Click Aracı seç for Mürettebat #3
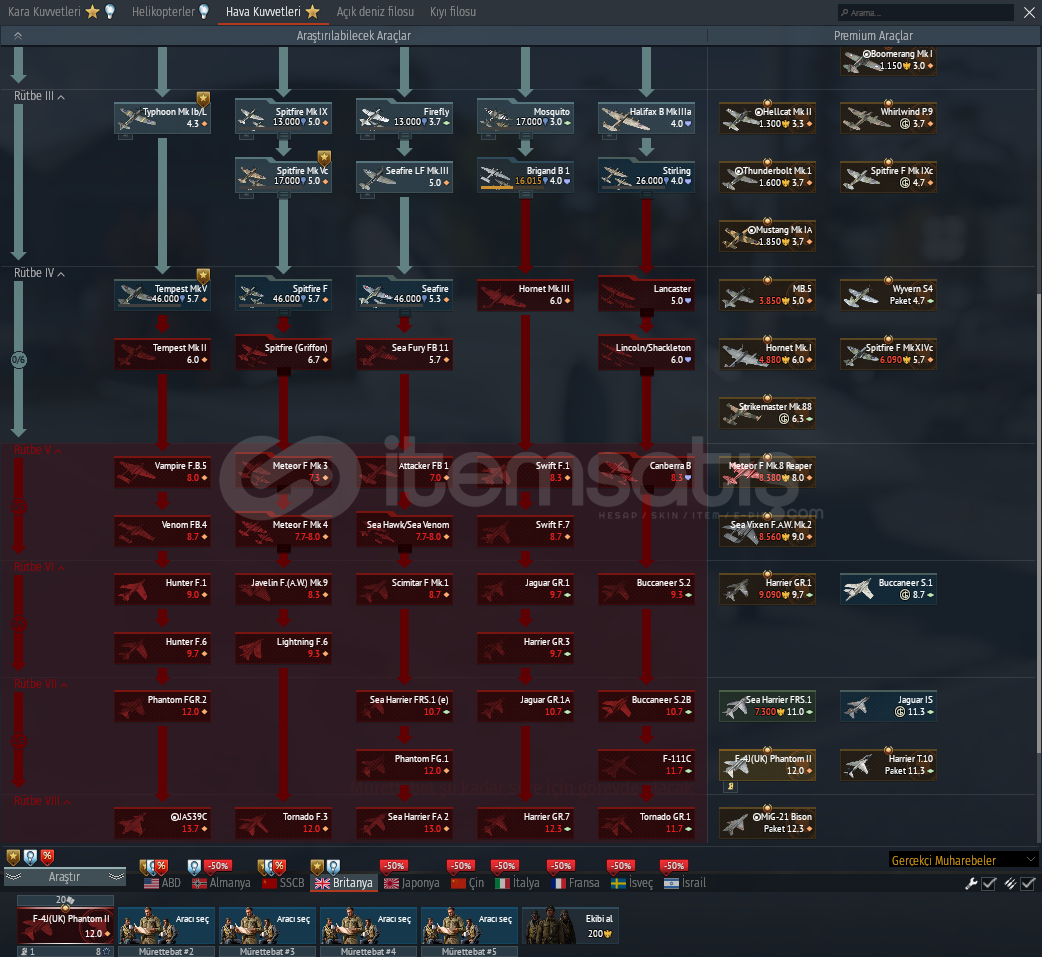Image resolution: width=1042 pixels, height=957 pixels. [268, 926]
